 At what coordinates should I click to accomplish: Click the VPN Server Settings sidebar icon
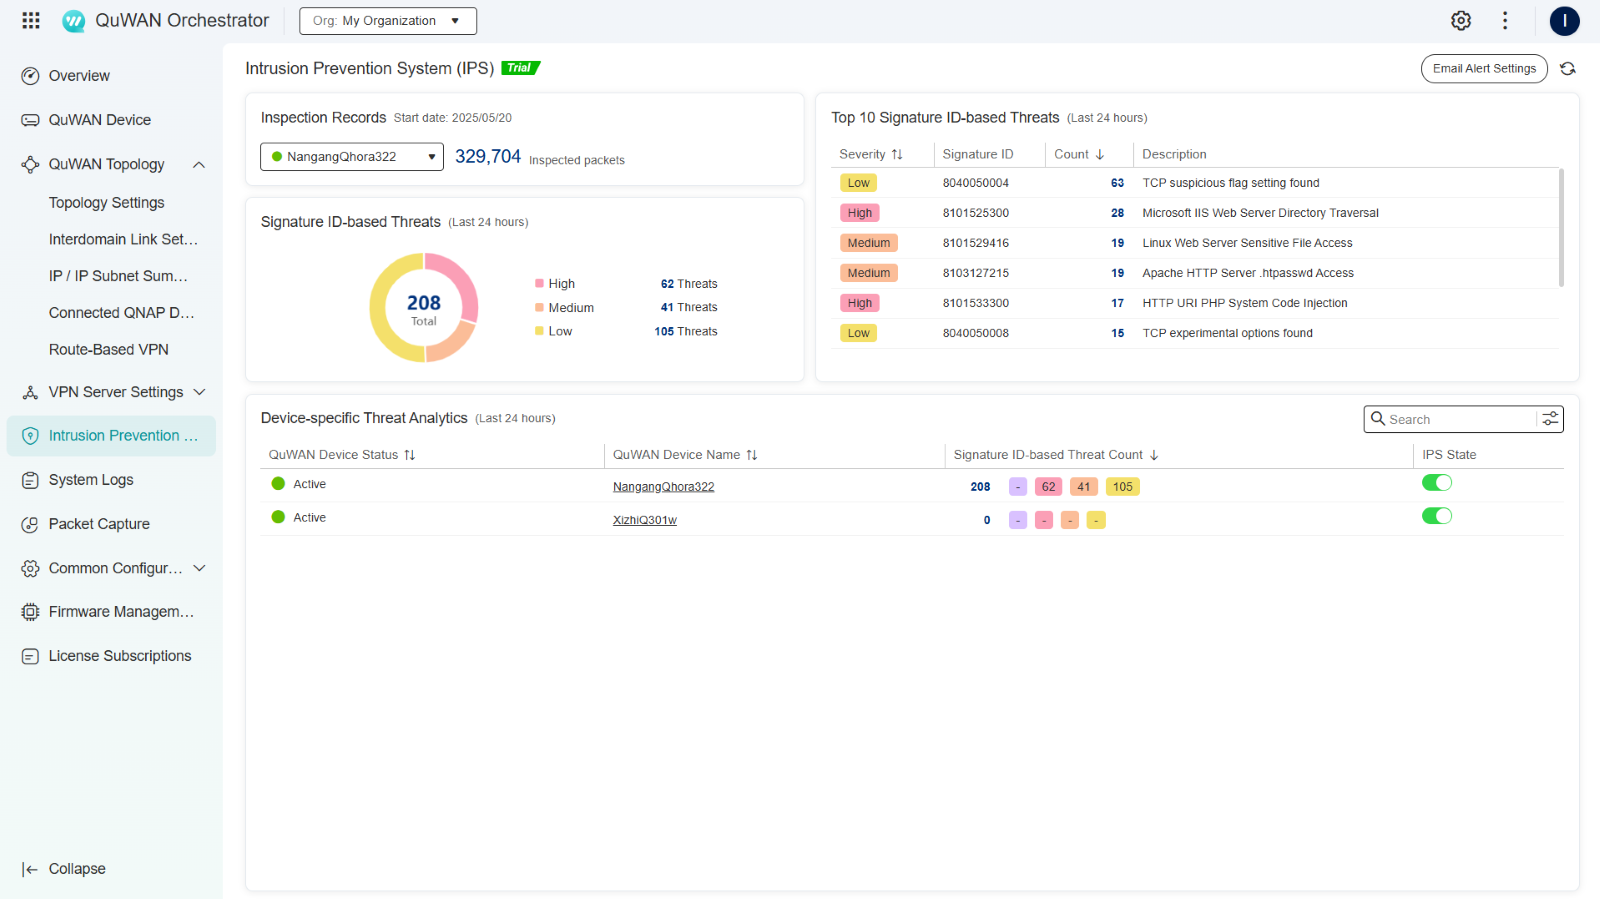pyautogui.click(x=31, y=392)
